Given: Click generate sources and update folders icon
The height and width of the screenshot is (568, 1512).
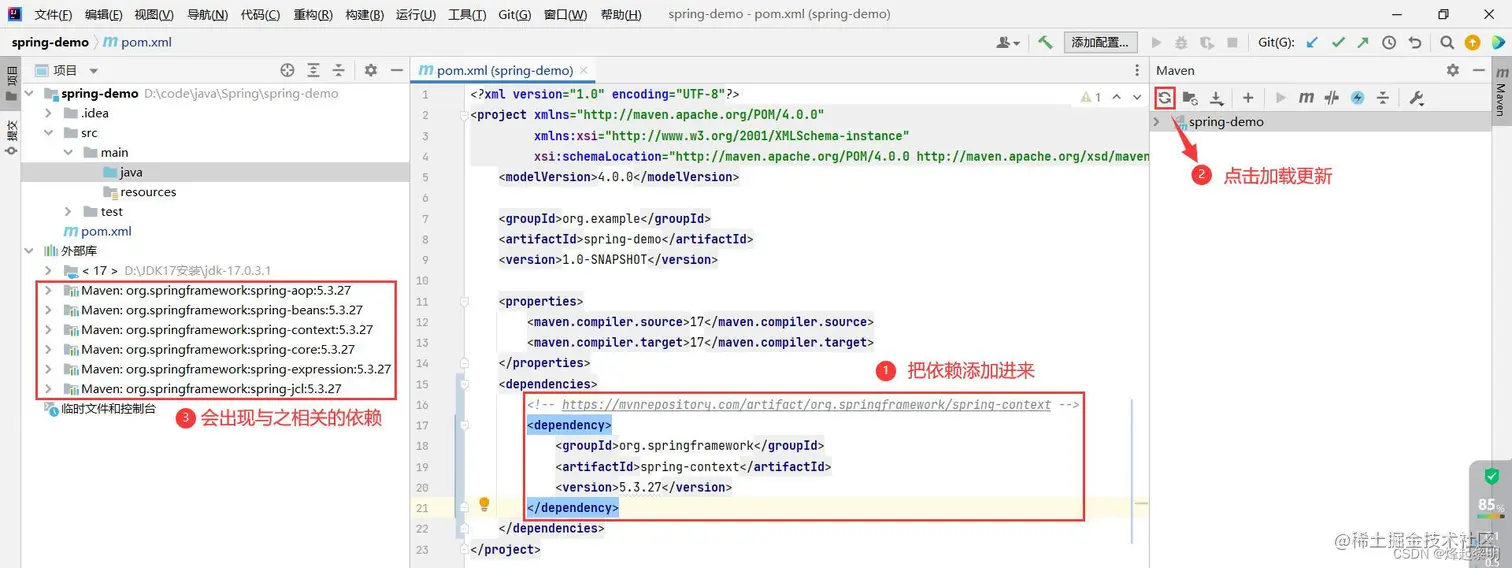Looking at the screenshot, I should tap(1190, 98).
